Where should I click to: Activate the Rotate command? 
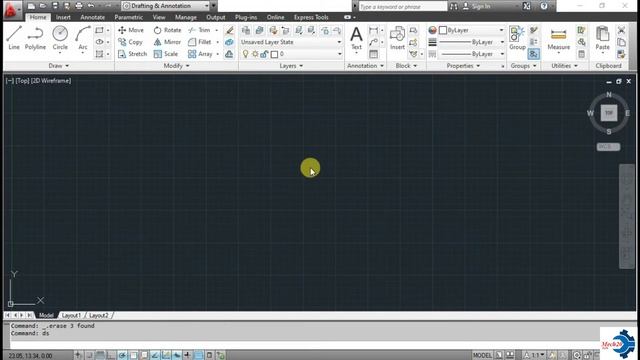tap(167, 30)
